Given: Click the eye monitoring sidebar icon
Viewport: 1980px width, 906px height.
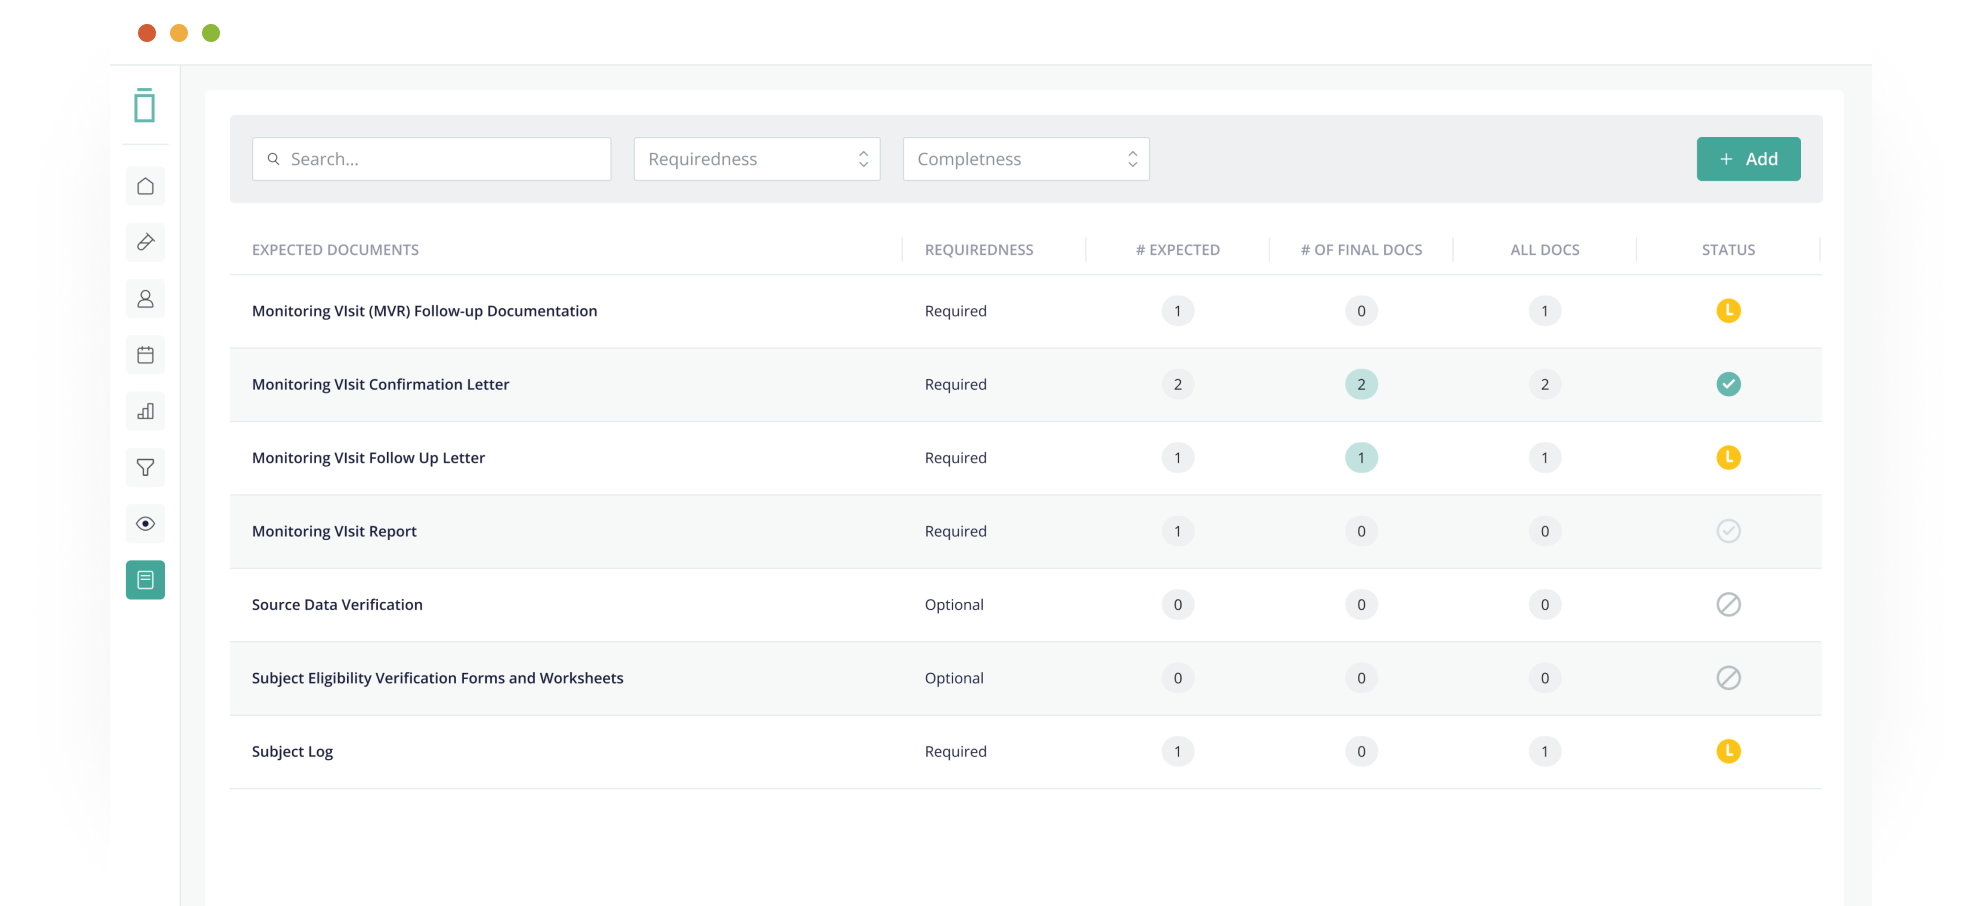Looking at the screenshot, I should click(145, 524).
